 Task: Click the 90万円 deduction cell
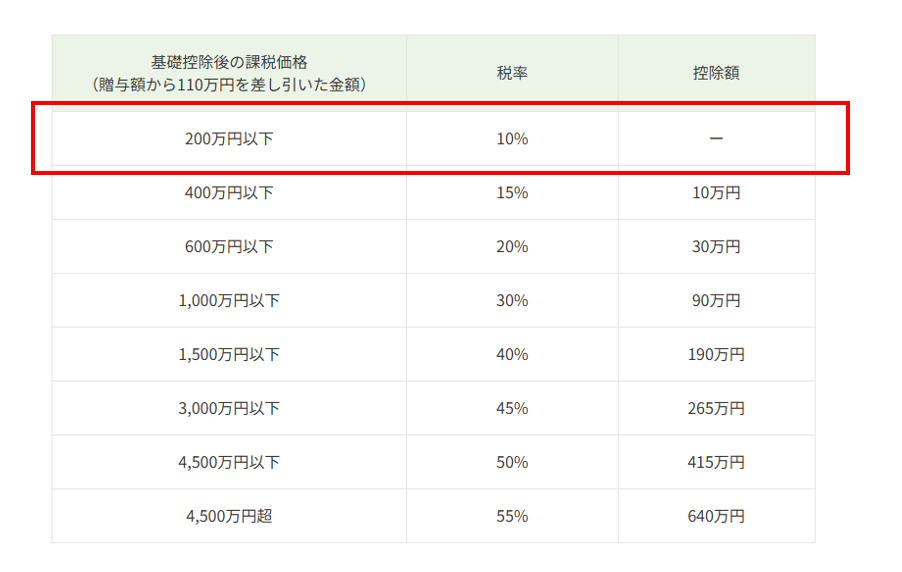tap(716, 301)
